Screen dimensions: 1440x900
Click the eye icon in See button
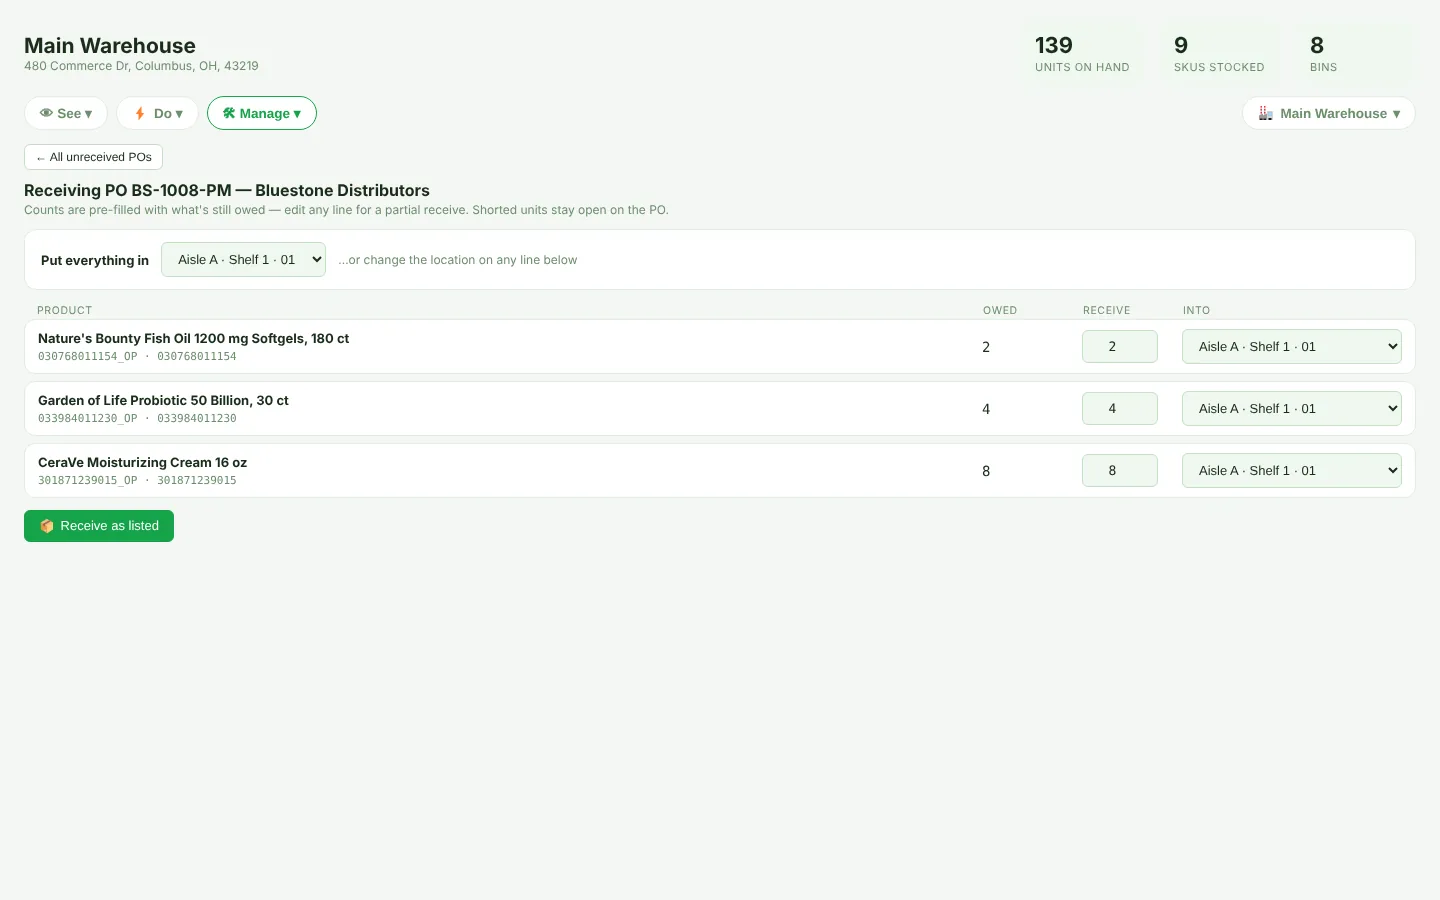[46, 113]
